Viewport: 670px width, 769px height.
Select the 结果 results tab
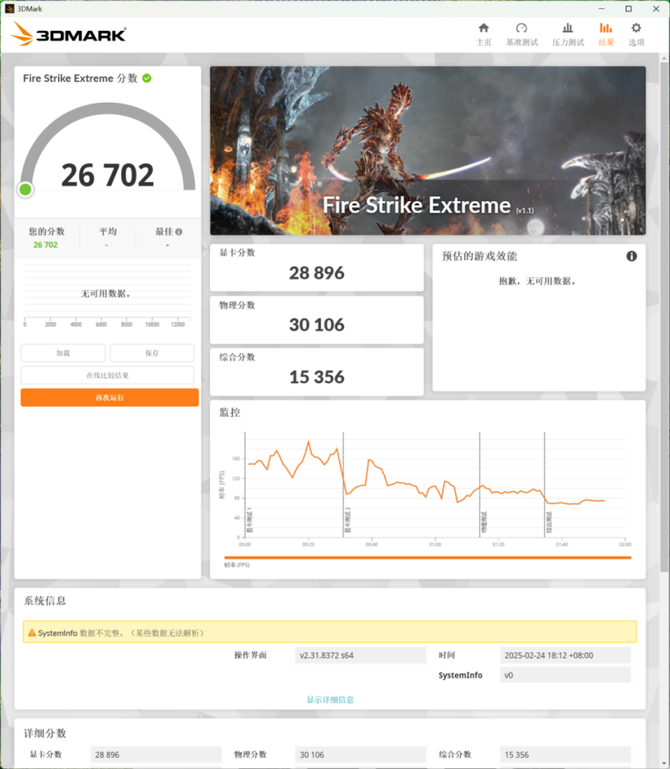606,34
